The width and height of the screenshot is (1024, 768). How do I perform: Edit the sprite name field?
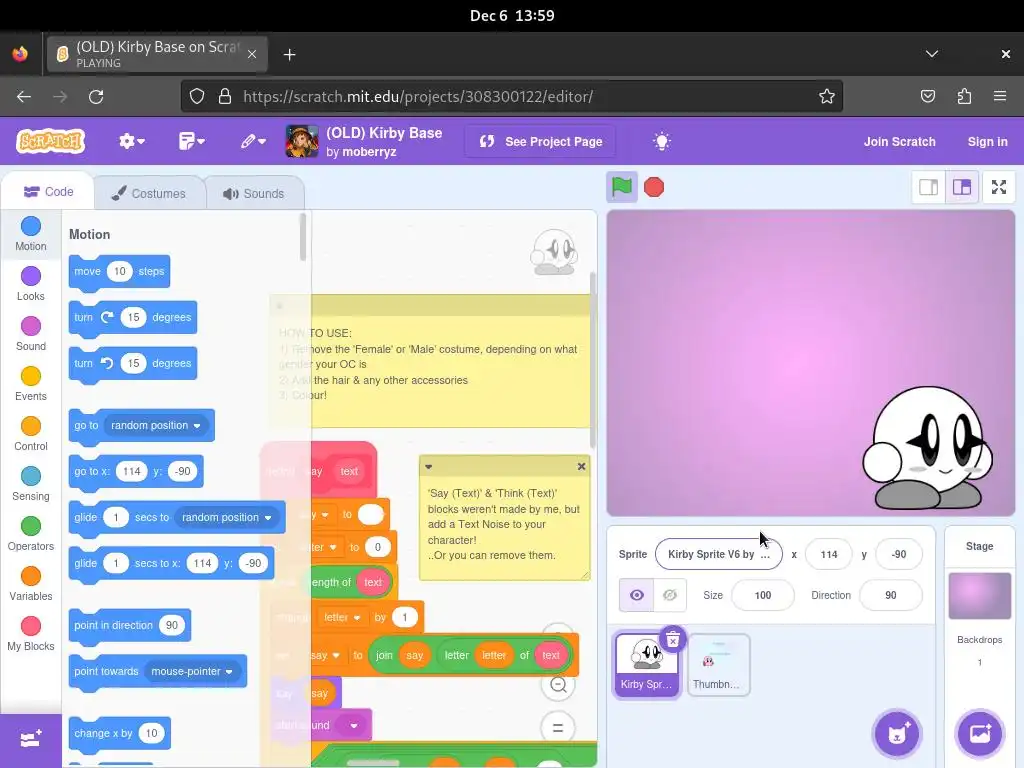[x=718, y=554]
